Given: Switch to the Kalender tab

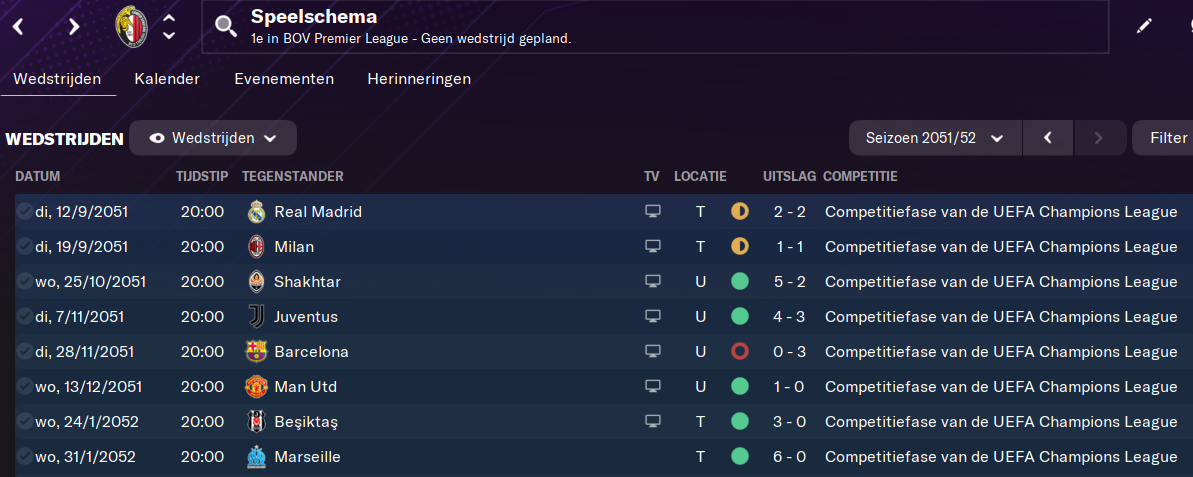Looking at the screenshot, I should click(167, 78).
